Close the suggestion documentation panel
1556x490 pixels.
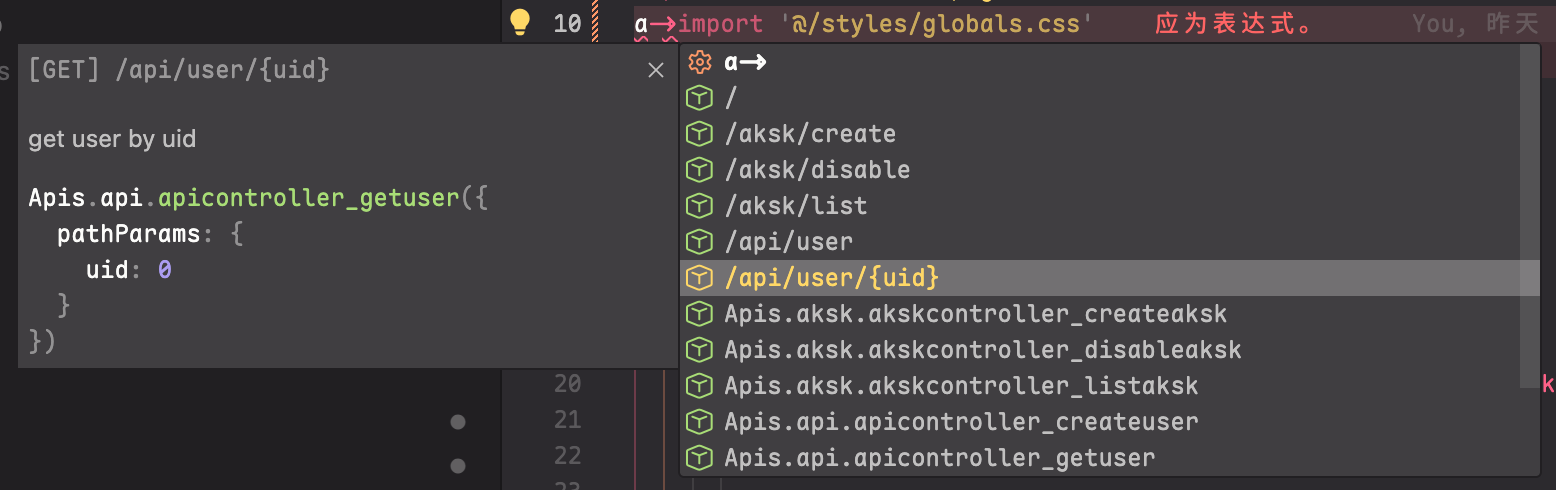(656, 70)
